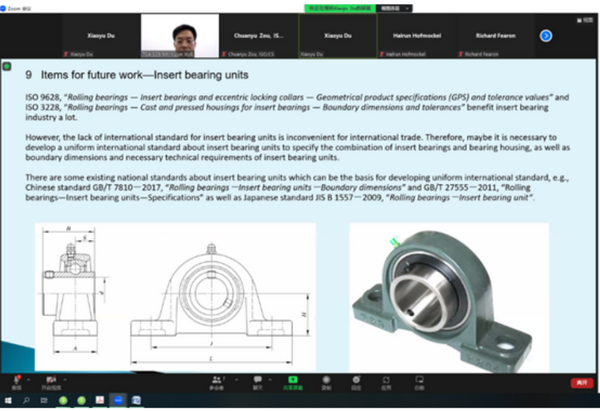
Task: Select the video tile showing a man's face
Action: tap(180, 36)
